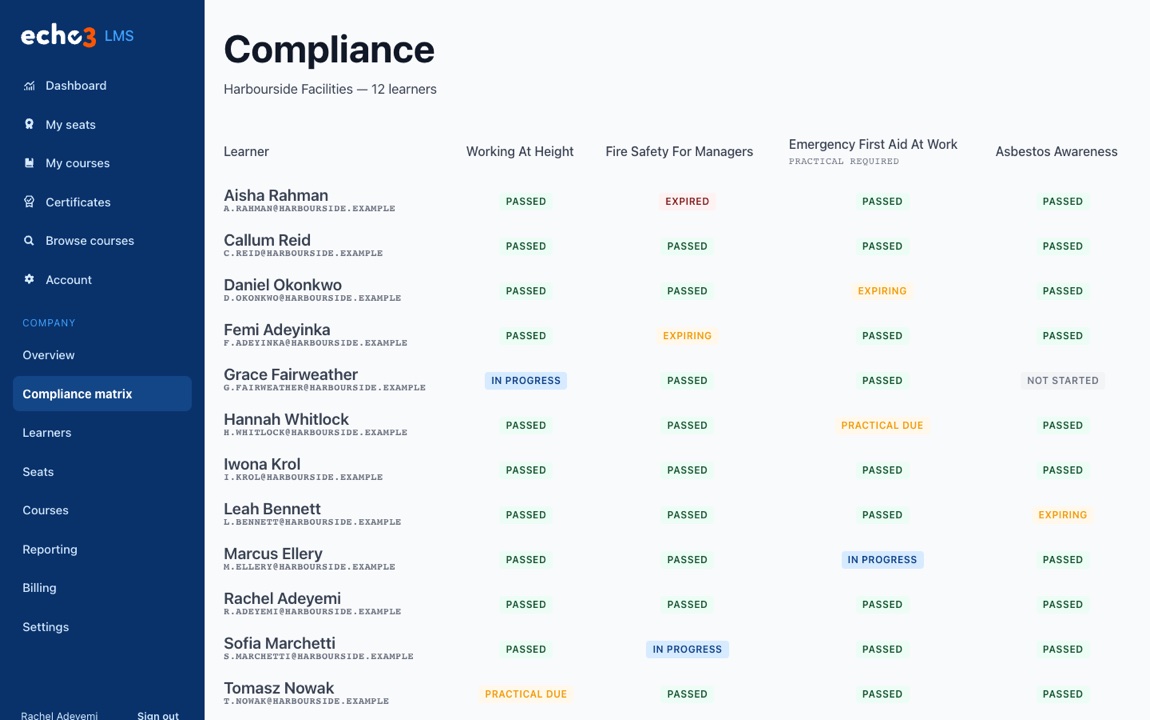Click Tomasz Nowak's PRACTICAL DUE badge
The image size is (1150, 720).
click(526, 694)
